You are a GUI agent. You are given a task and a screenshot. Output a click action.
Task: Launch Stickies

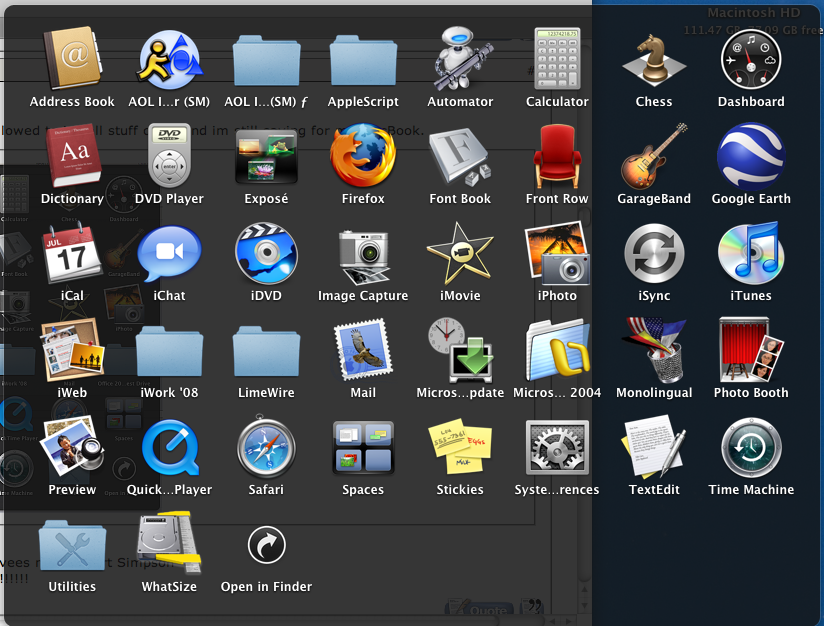coord(460,446)
